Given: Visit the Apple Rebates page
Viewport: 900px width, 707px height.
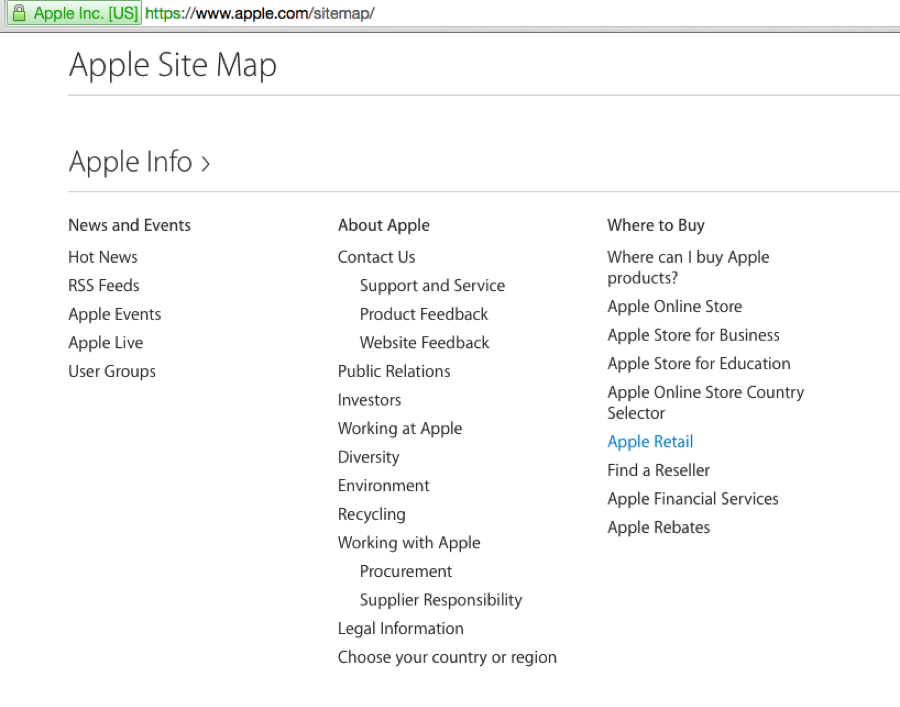Looking at the screenshot, I should tap(659, 527).
